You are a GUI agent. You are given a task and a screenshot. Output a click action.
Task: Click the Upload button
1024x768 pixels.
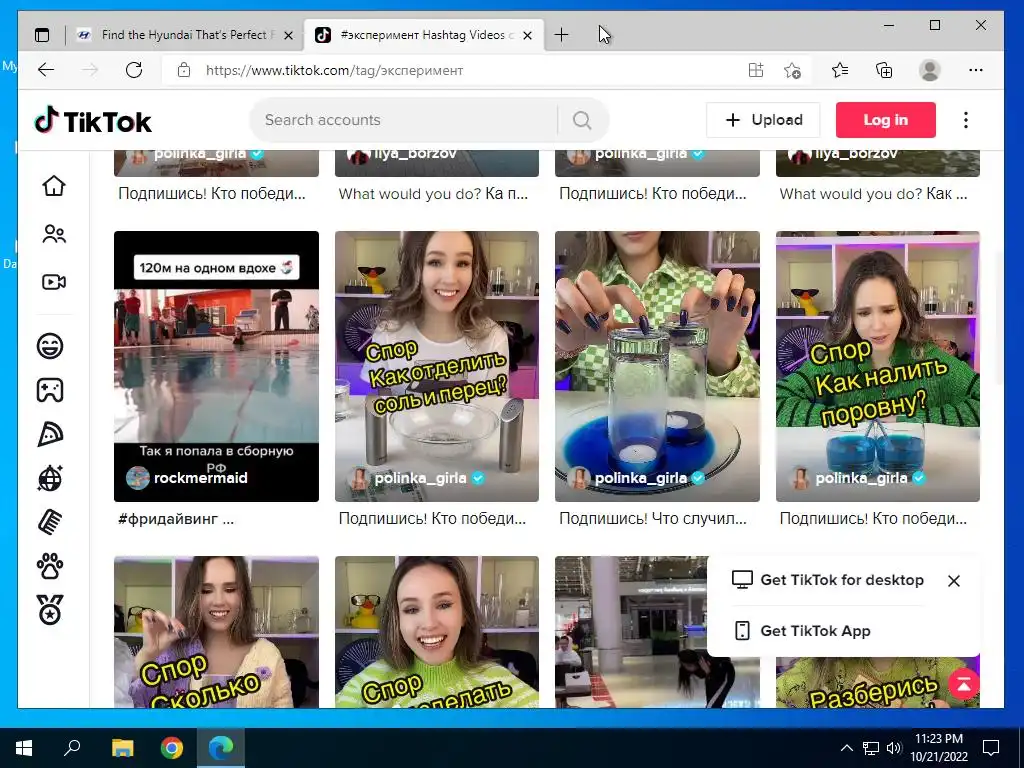(763, 120)
